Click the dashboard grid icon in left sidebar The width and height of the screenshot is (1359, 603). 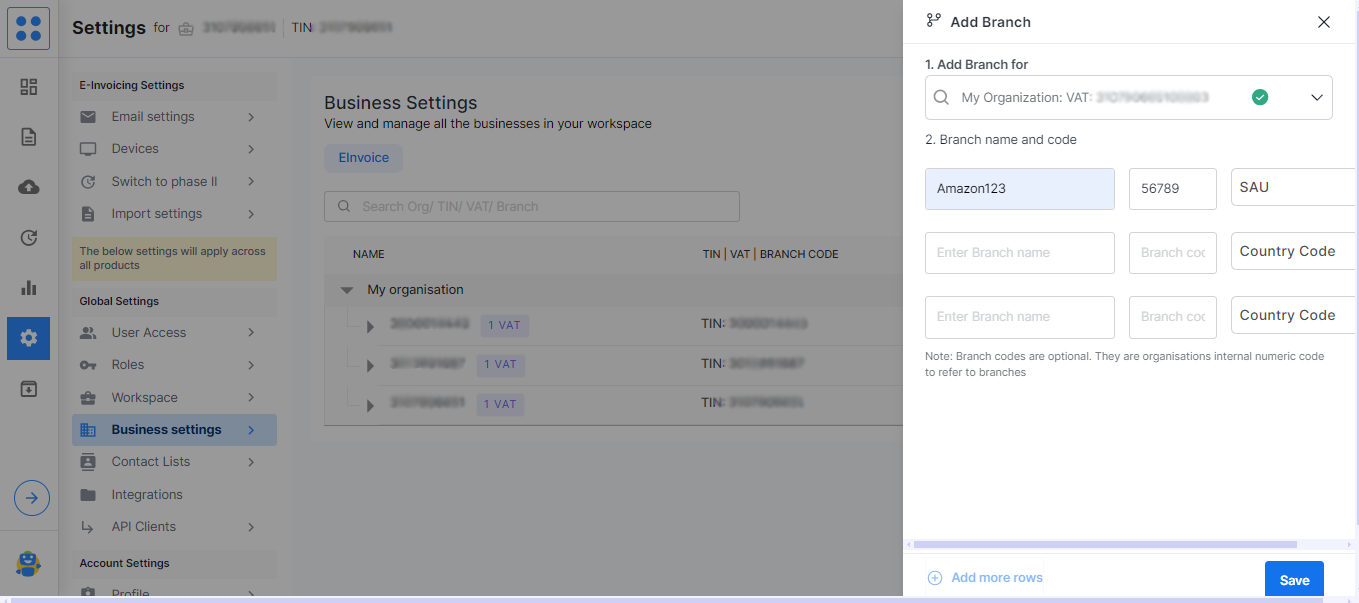coord(29,87)
